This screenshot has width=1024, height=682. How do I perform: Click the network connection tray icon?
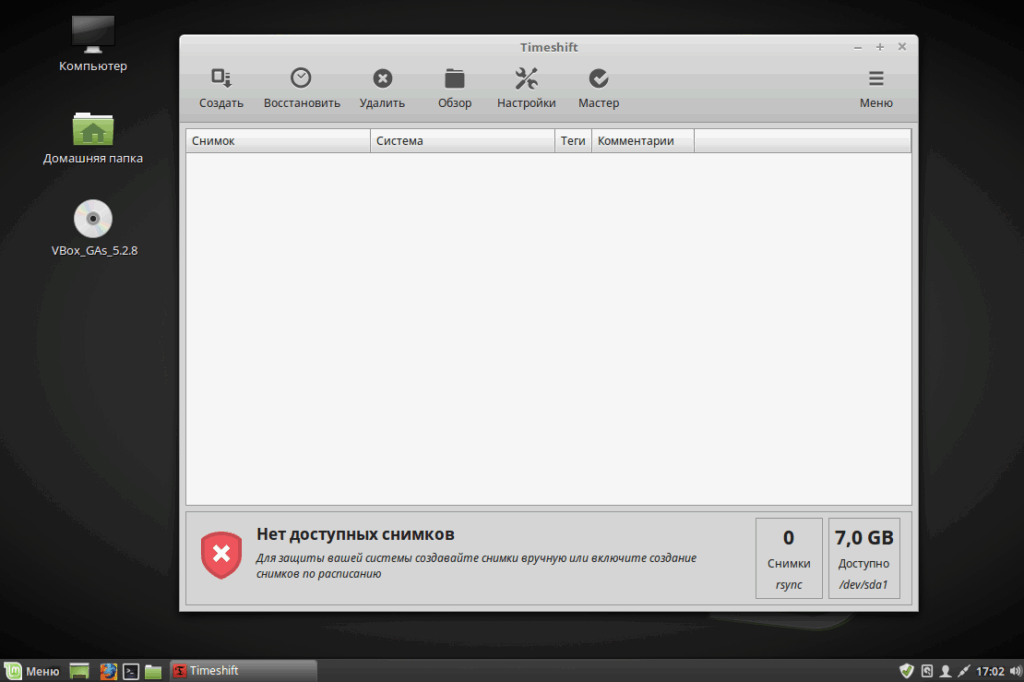coord(963,671)
